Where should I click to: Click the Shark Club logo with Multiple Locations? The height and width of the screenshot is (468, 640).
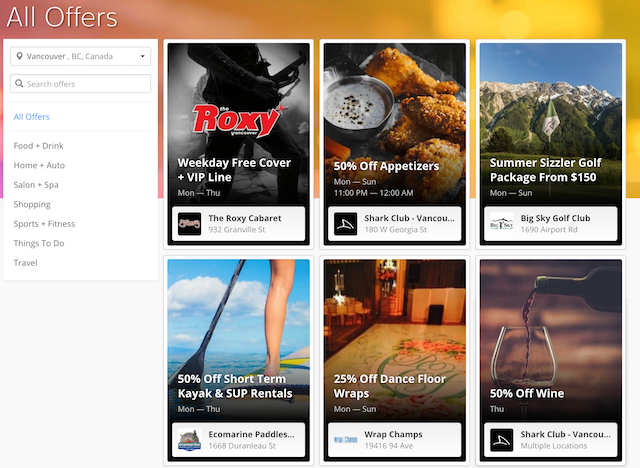tap(502, 440)
